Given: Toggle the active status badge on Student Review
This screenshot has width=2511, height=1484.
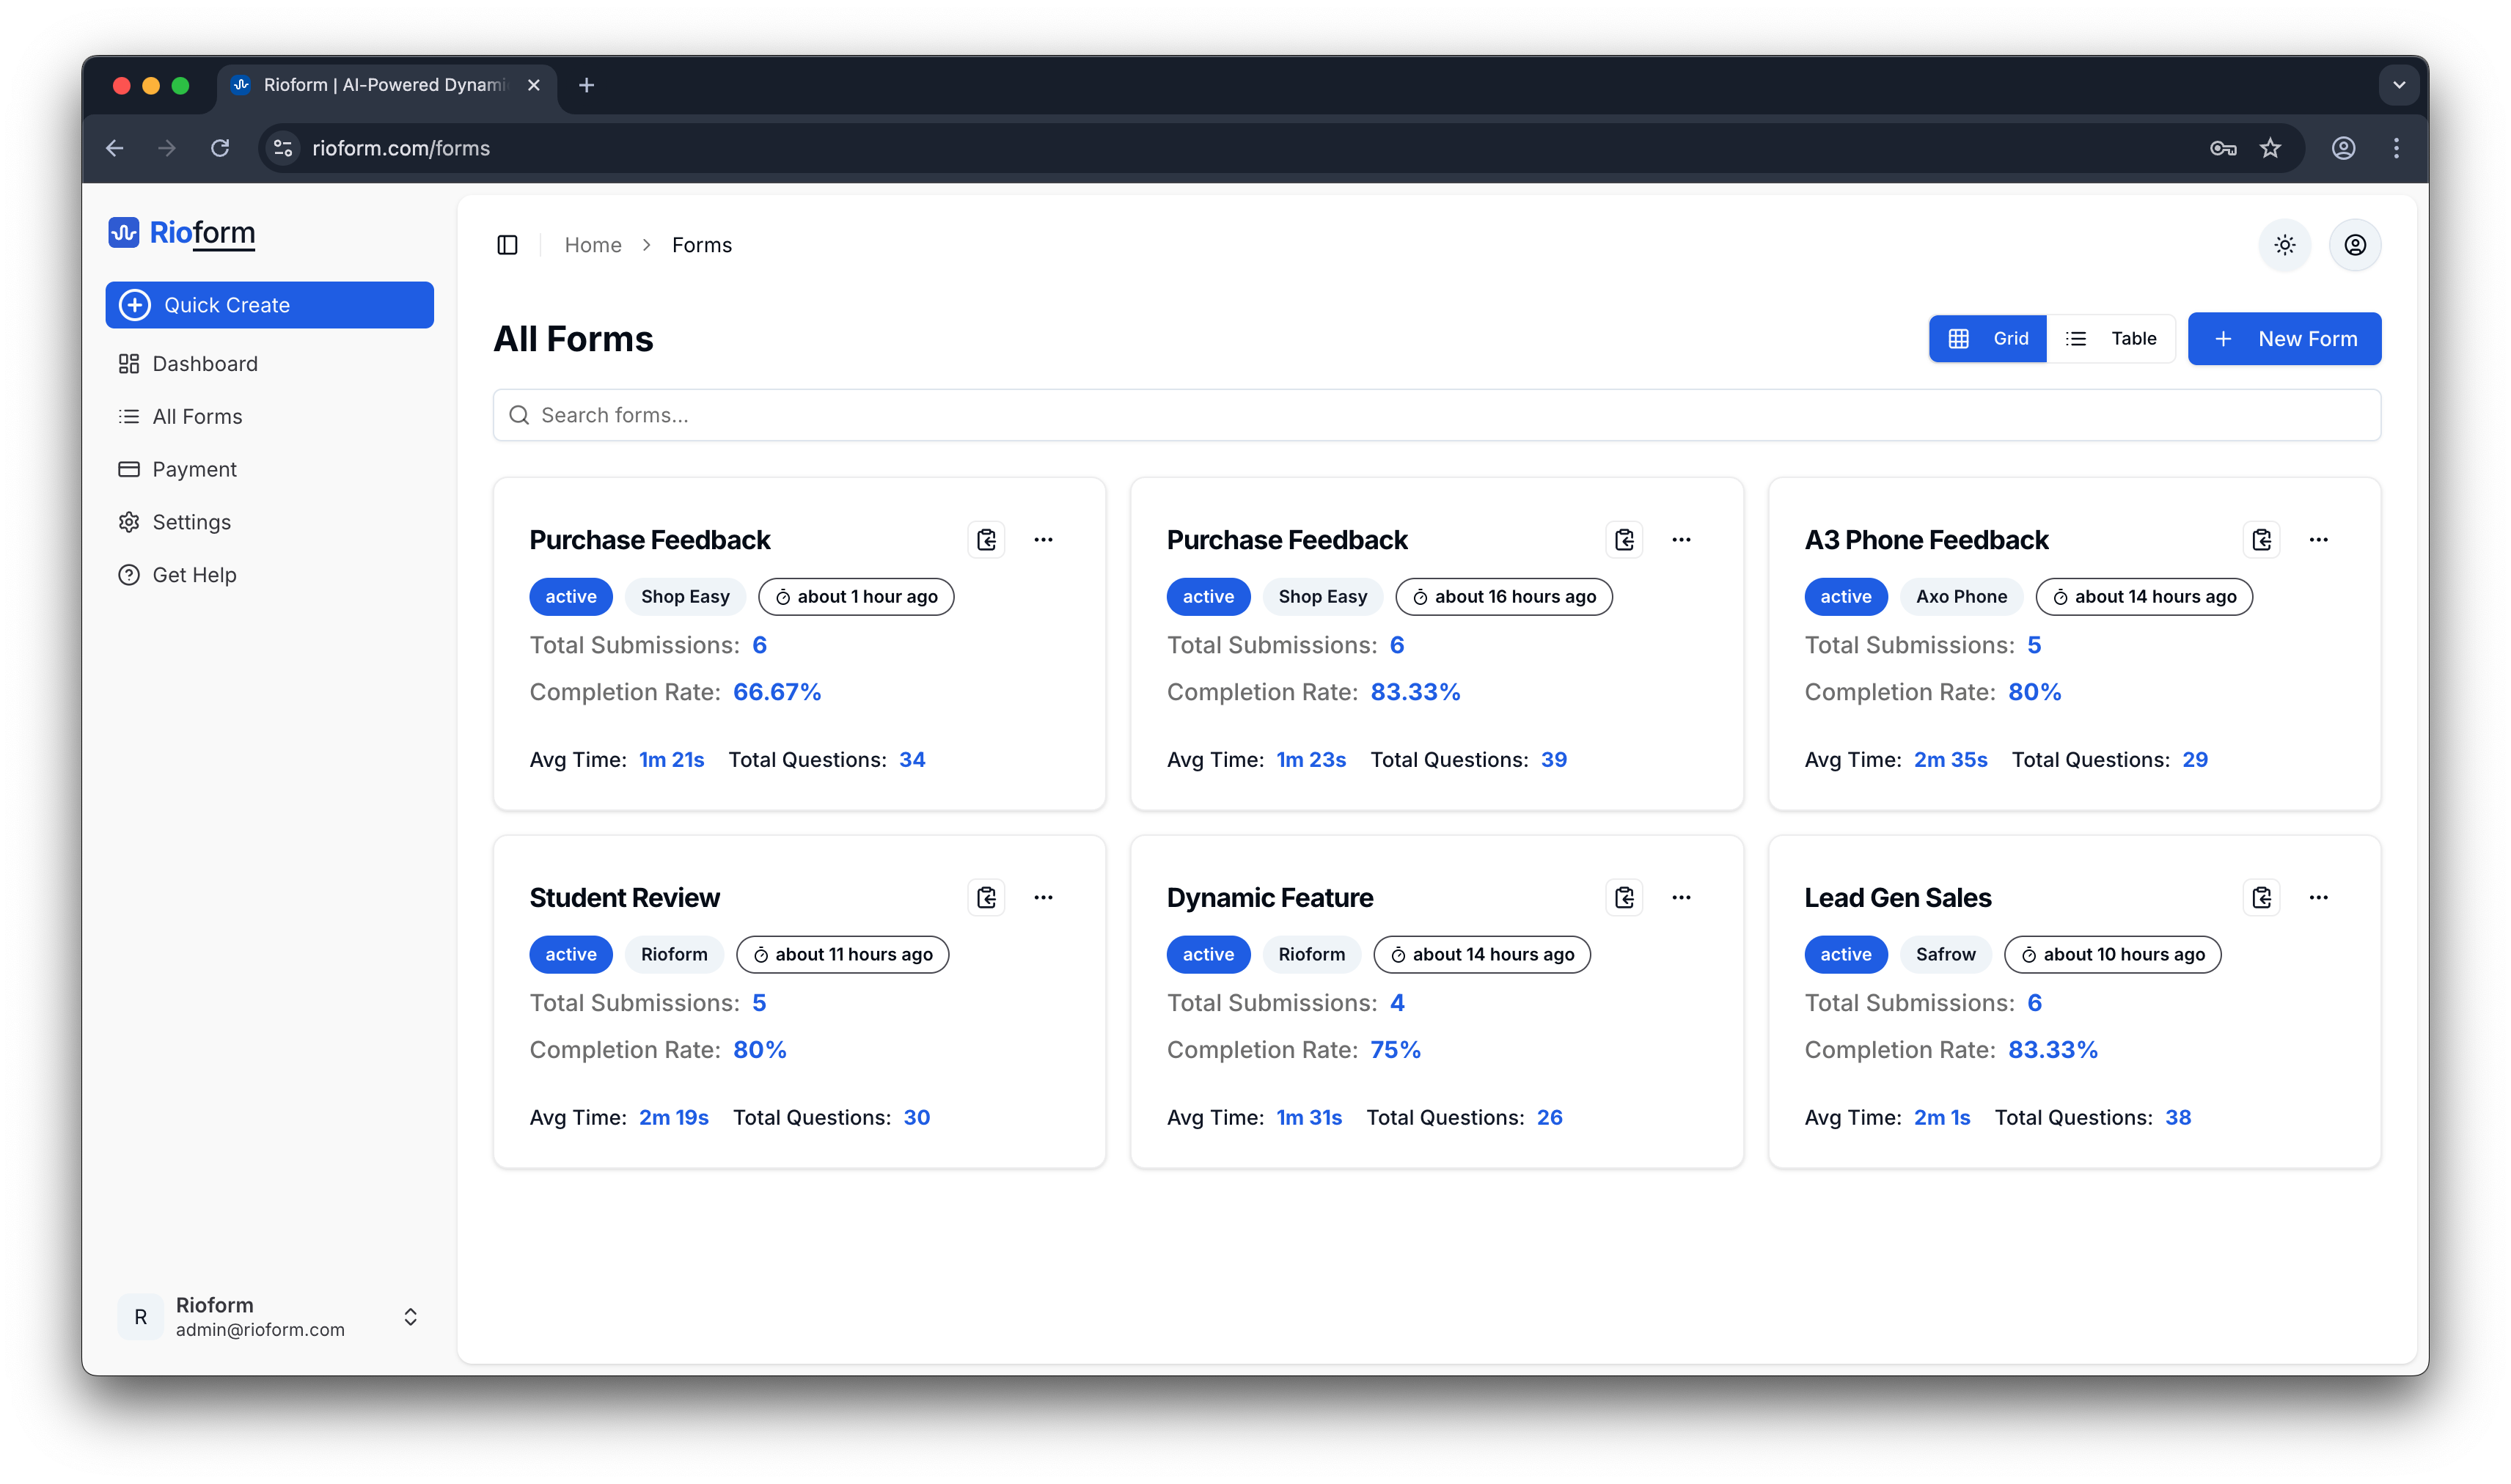Looking at the screenshot, I should tap(570, 954).
